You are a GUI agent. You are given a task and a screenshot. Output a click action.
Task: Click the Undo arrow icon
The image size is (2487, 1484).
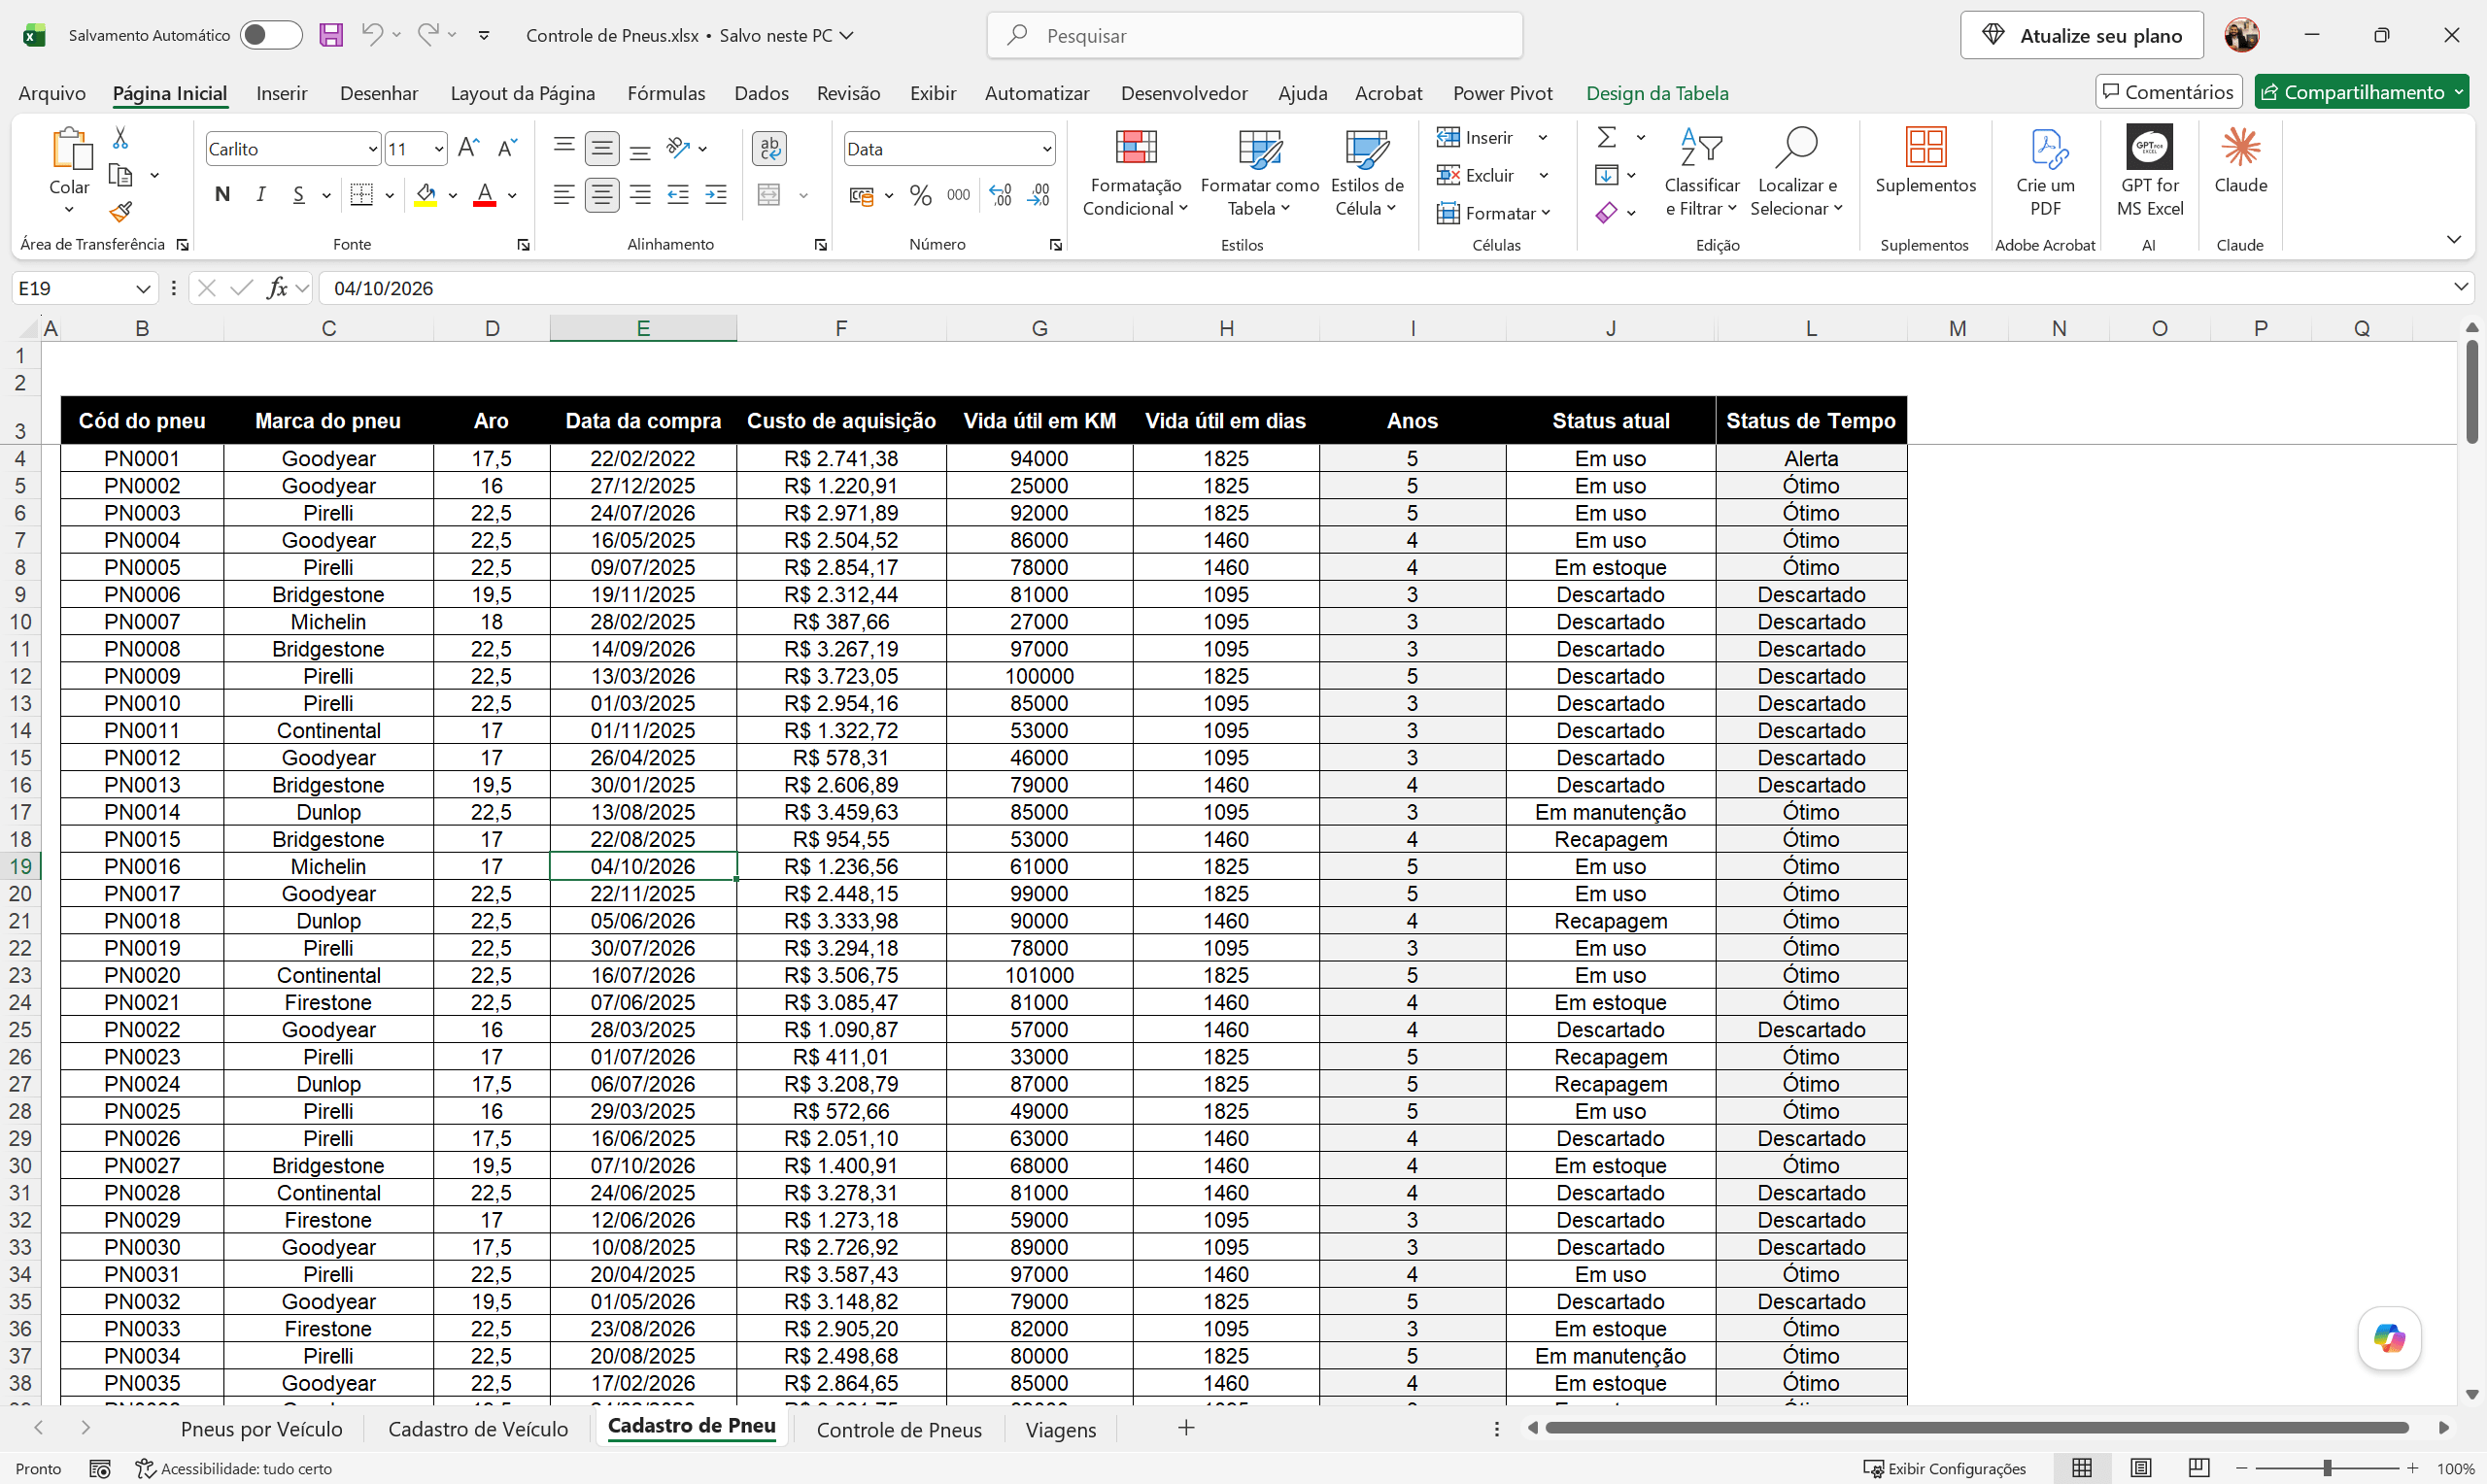coord(371,35)
